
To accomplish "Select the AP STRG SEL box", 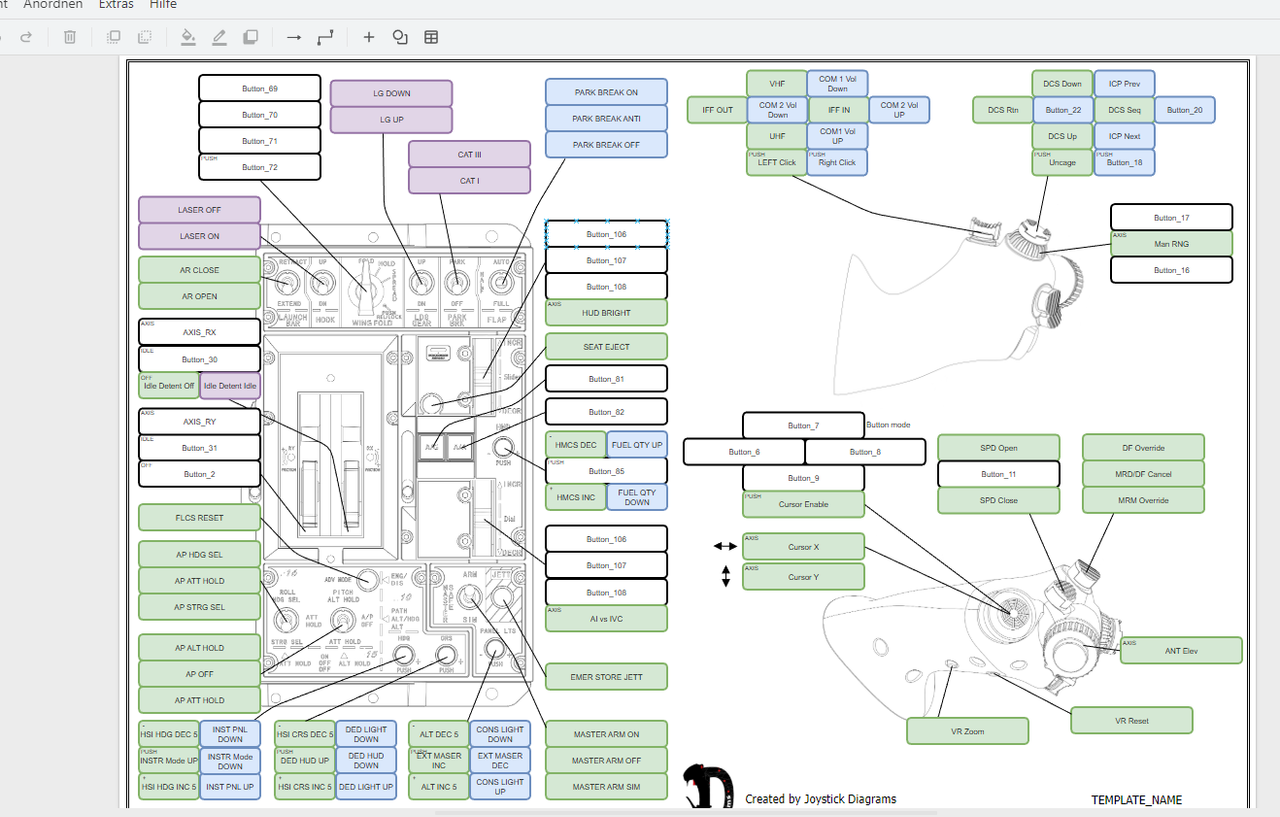I will click(199, 607).
